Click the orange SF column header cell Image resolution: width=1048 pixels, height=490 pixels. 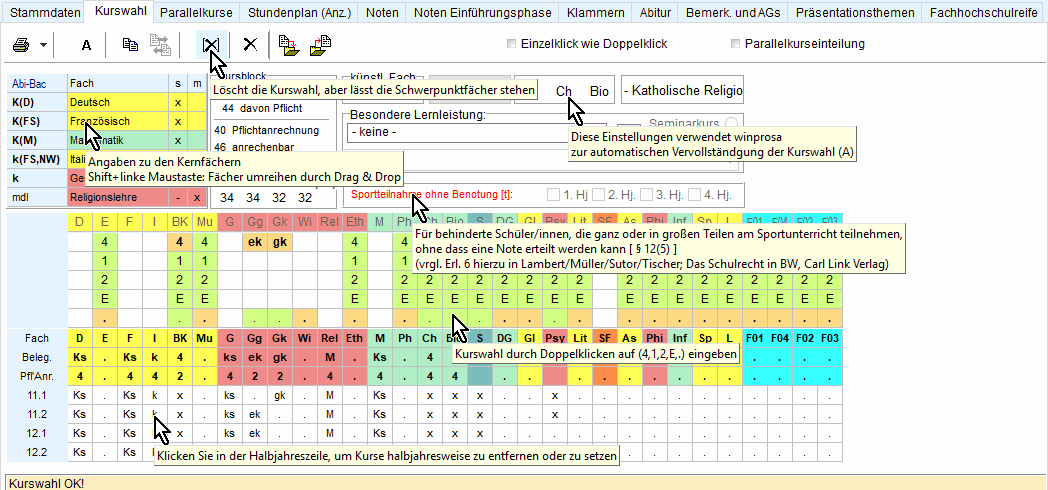tap(605, 220)
